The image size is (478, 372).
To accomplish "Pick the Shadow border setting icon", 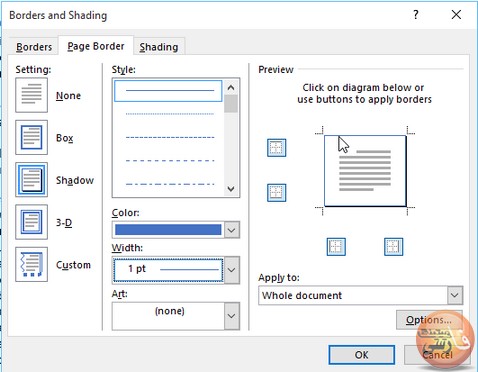I will (x=31, y=180).
